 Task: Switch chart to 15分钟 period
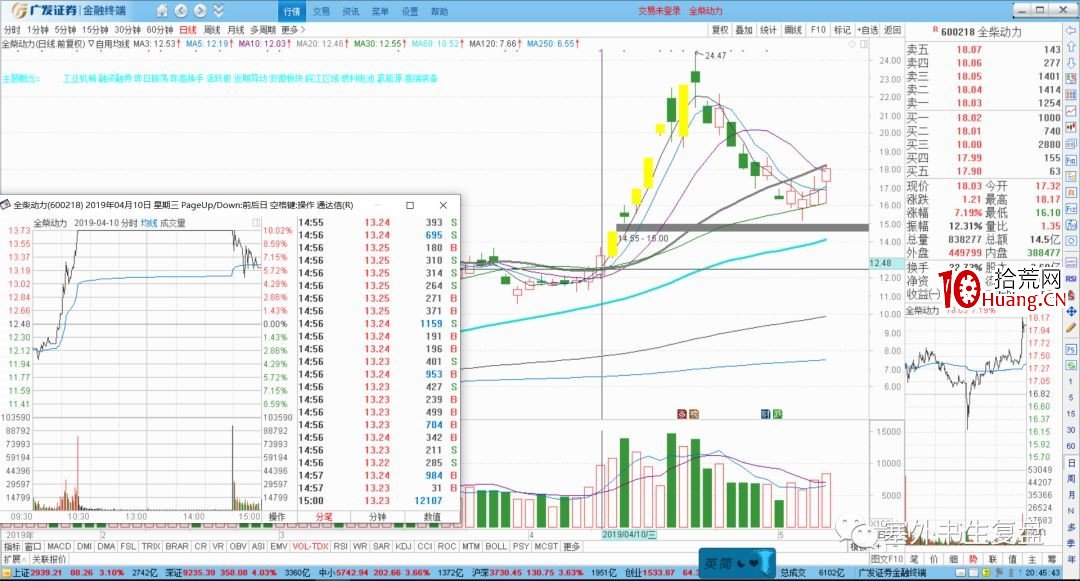click(95, 30)
